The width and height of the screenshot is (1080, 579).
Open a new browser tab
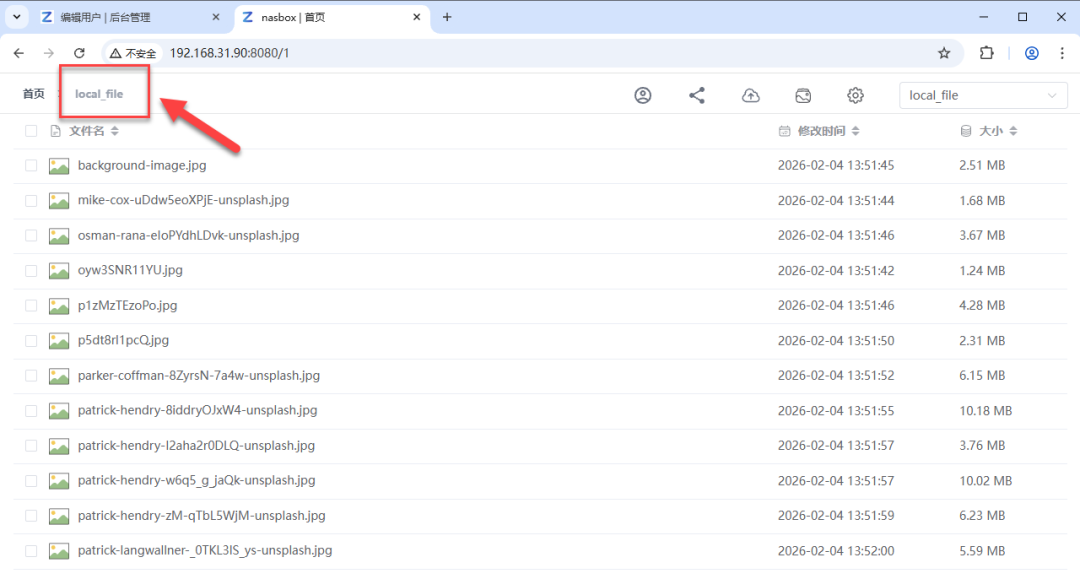pyautogui.click(x=447, y=17)
